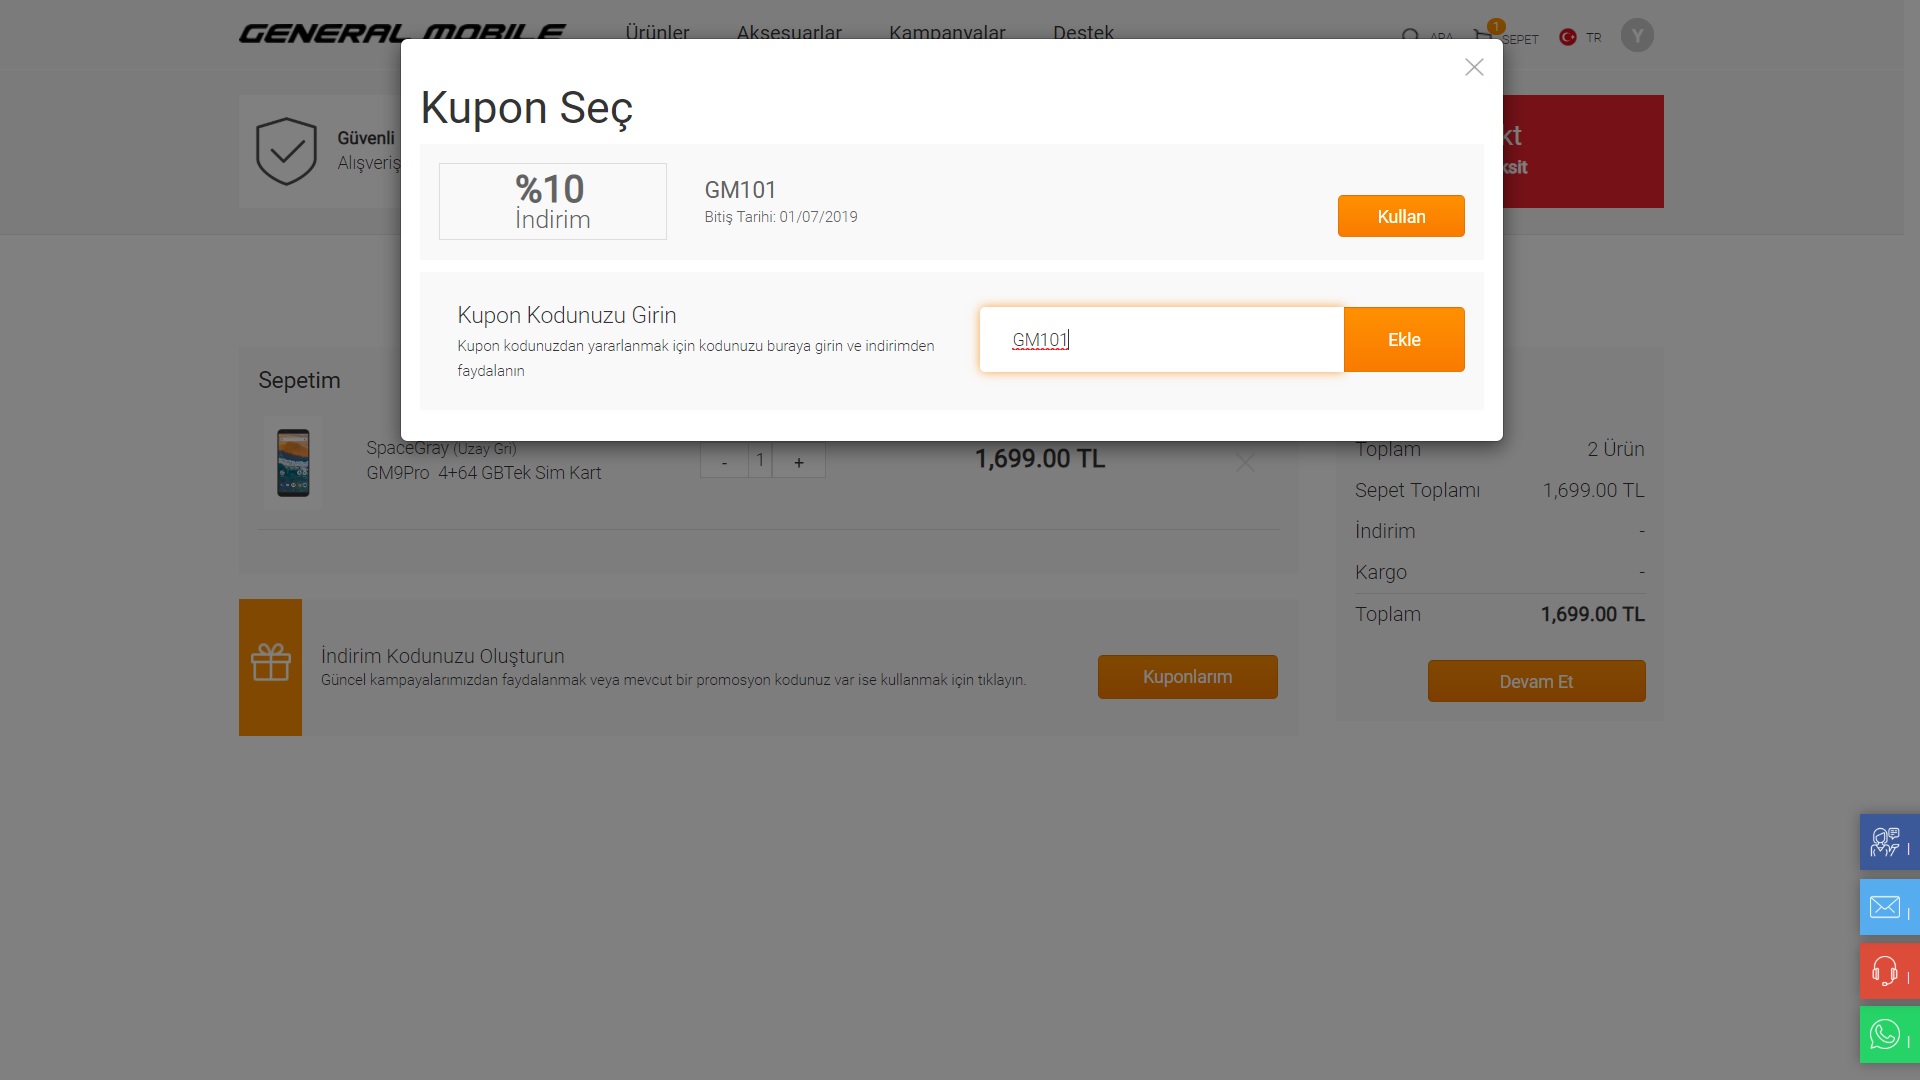Decrease product quantity with minus button

coord(724,461)
